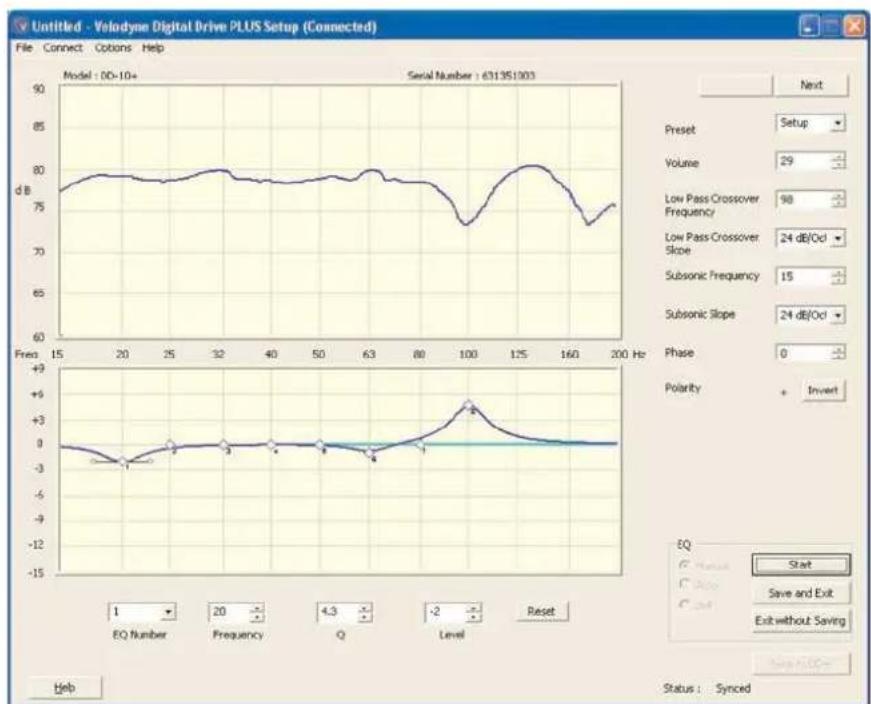Click the EQ Level field
Screen dimensions: 871x704
(x=445, y=612)
